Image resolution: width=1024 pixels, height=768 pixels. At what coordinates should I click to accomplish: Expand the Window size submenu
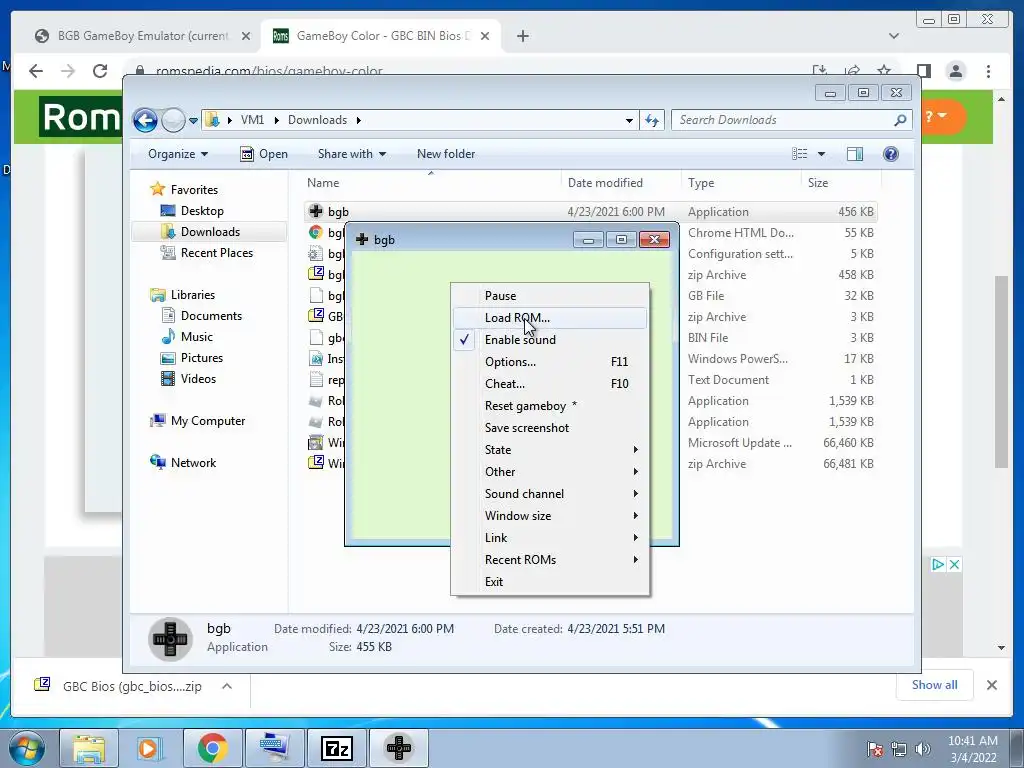(550, 516)
